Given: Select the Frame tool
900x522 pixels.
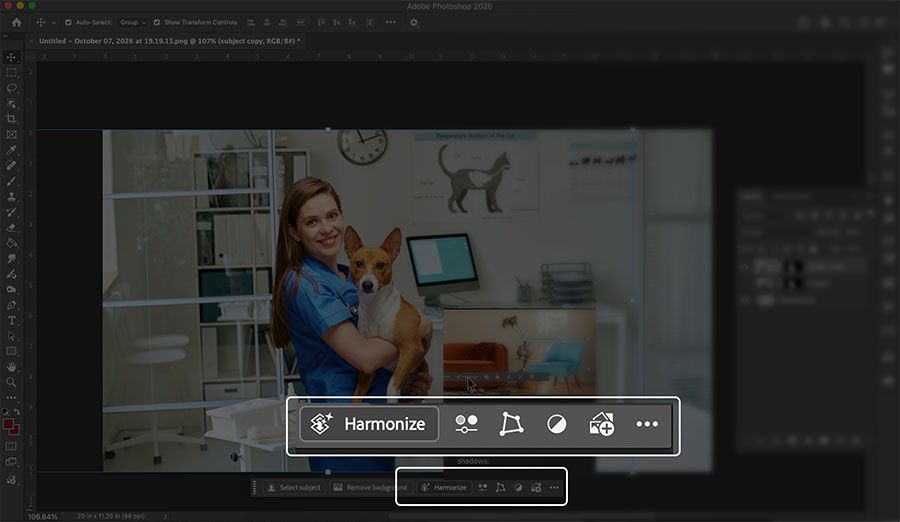Looking at the screenshot, I should pyautogui.click(x=11, y=135).
